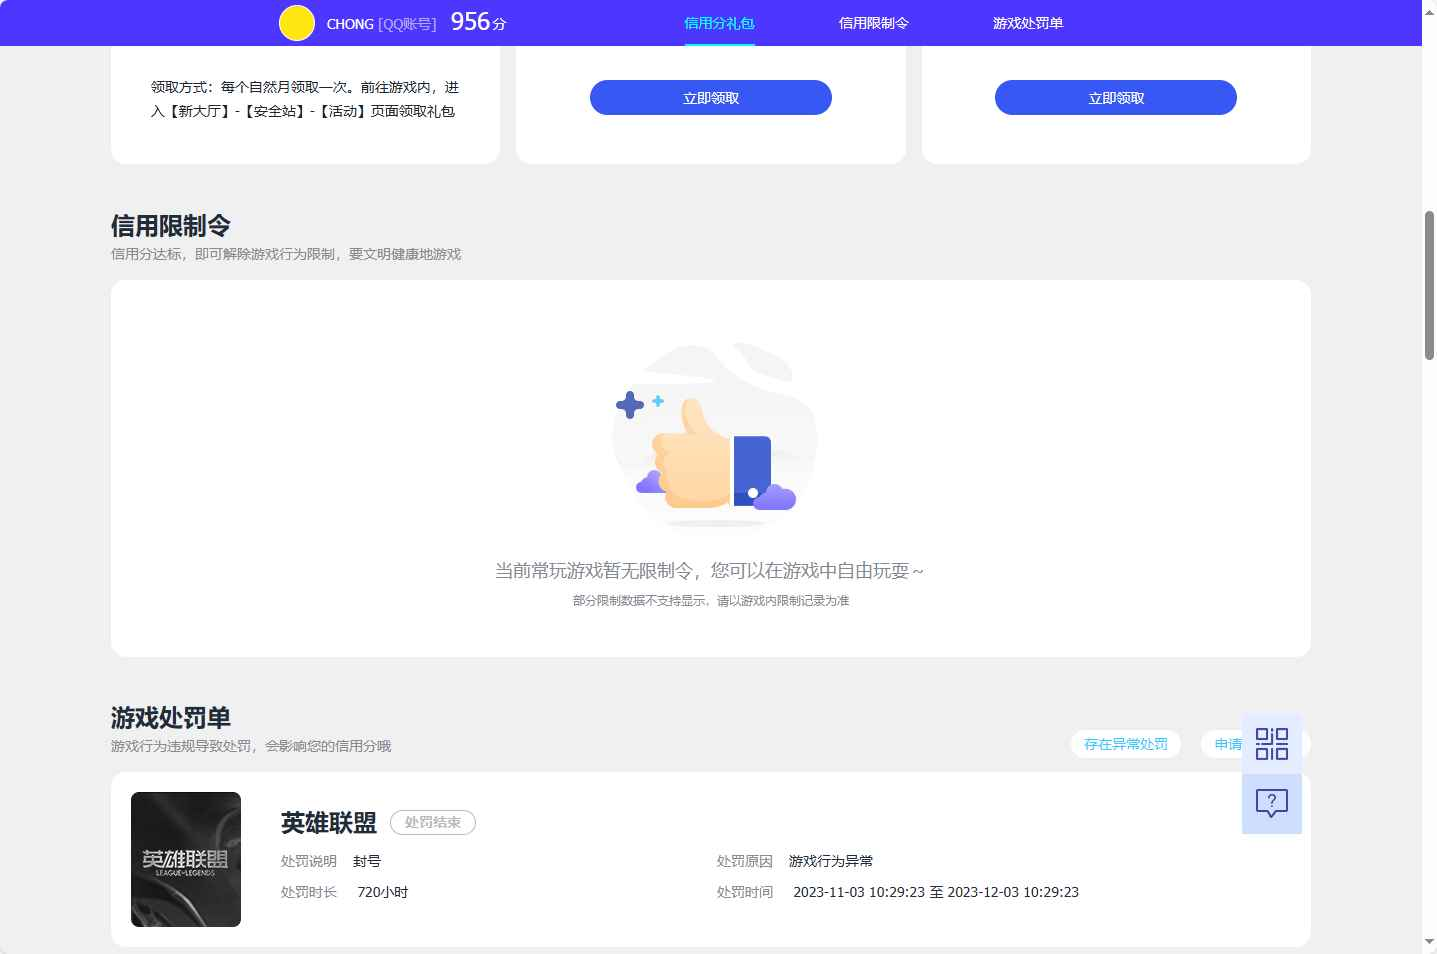Click the yellow user avatar

[x=296, y=23]
